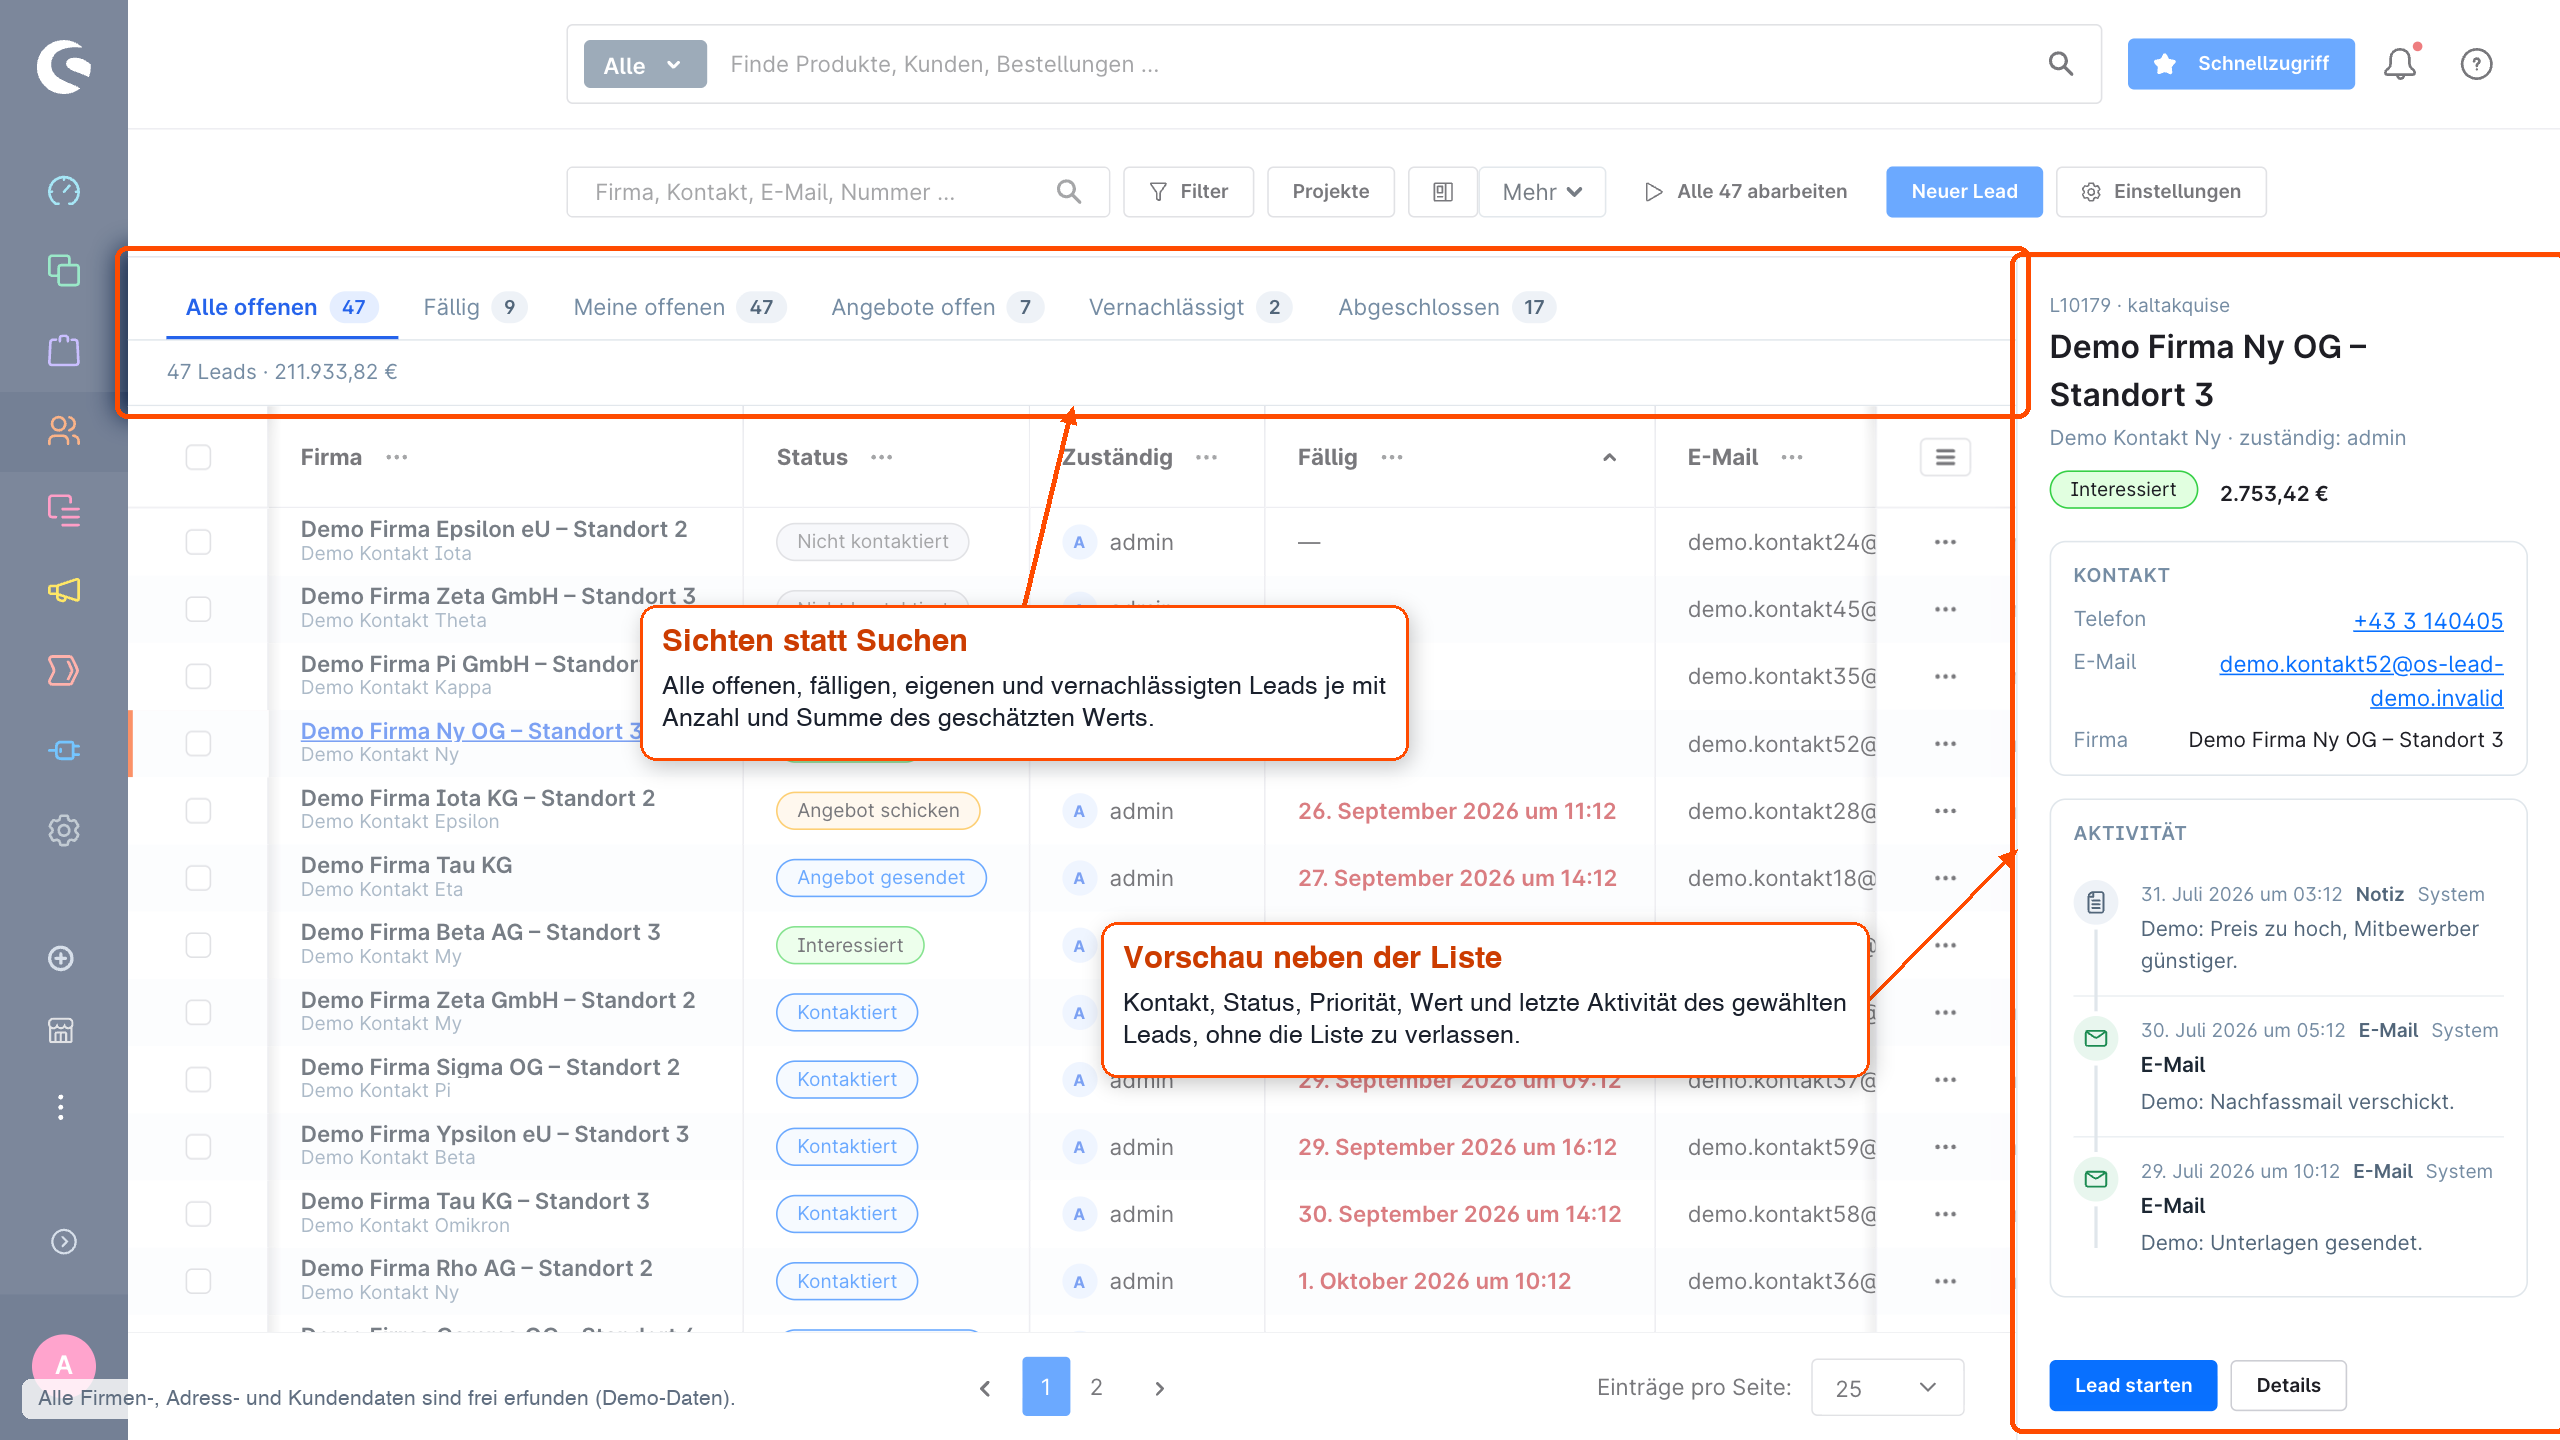
Task: Click the Neuer Lead button
Action: coord(1964,191)
